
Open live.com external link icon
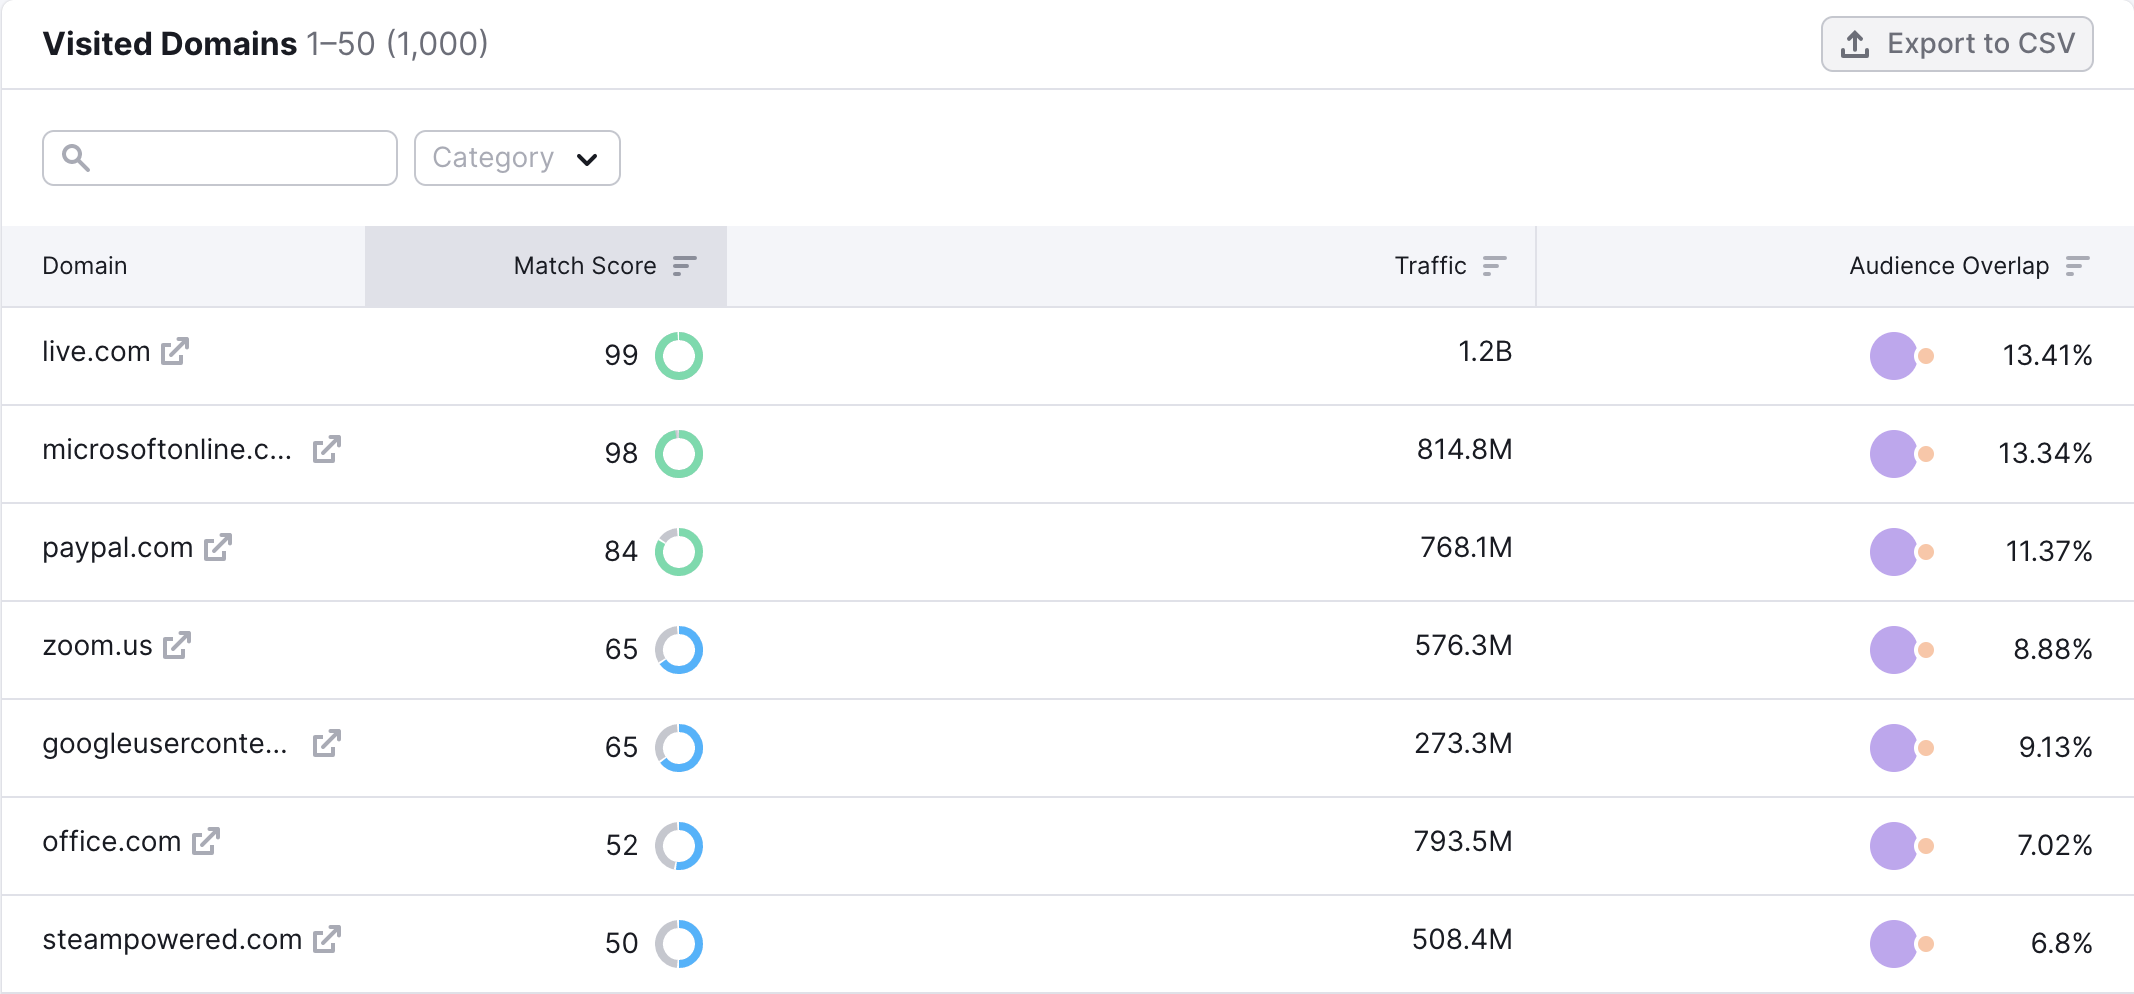[175, 351]
